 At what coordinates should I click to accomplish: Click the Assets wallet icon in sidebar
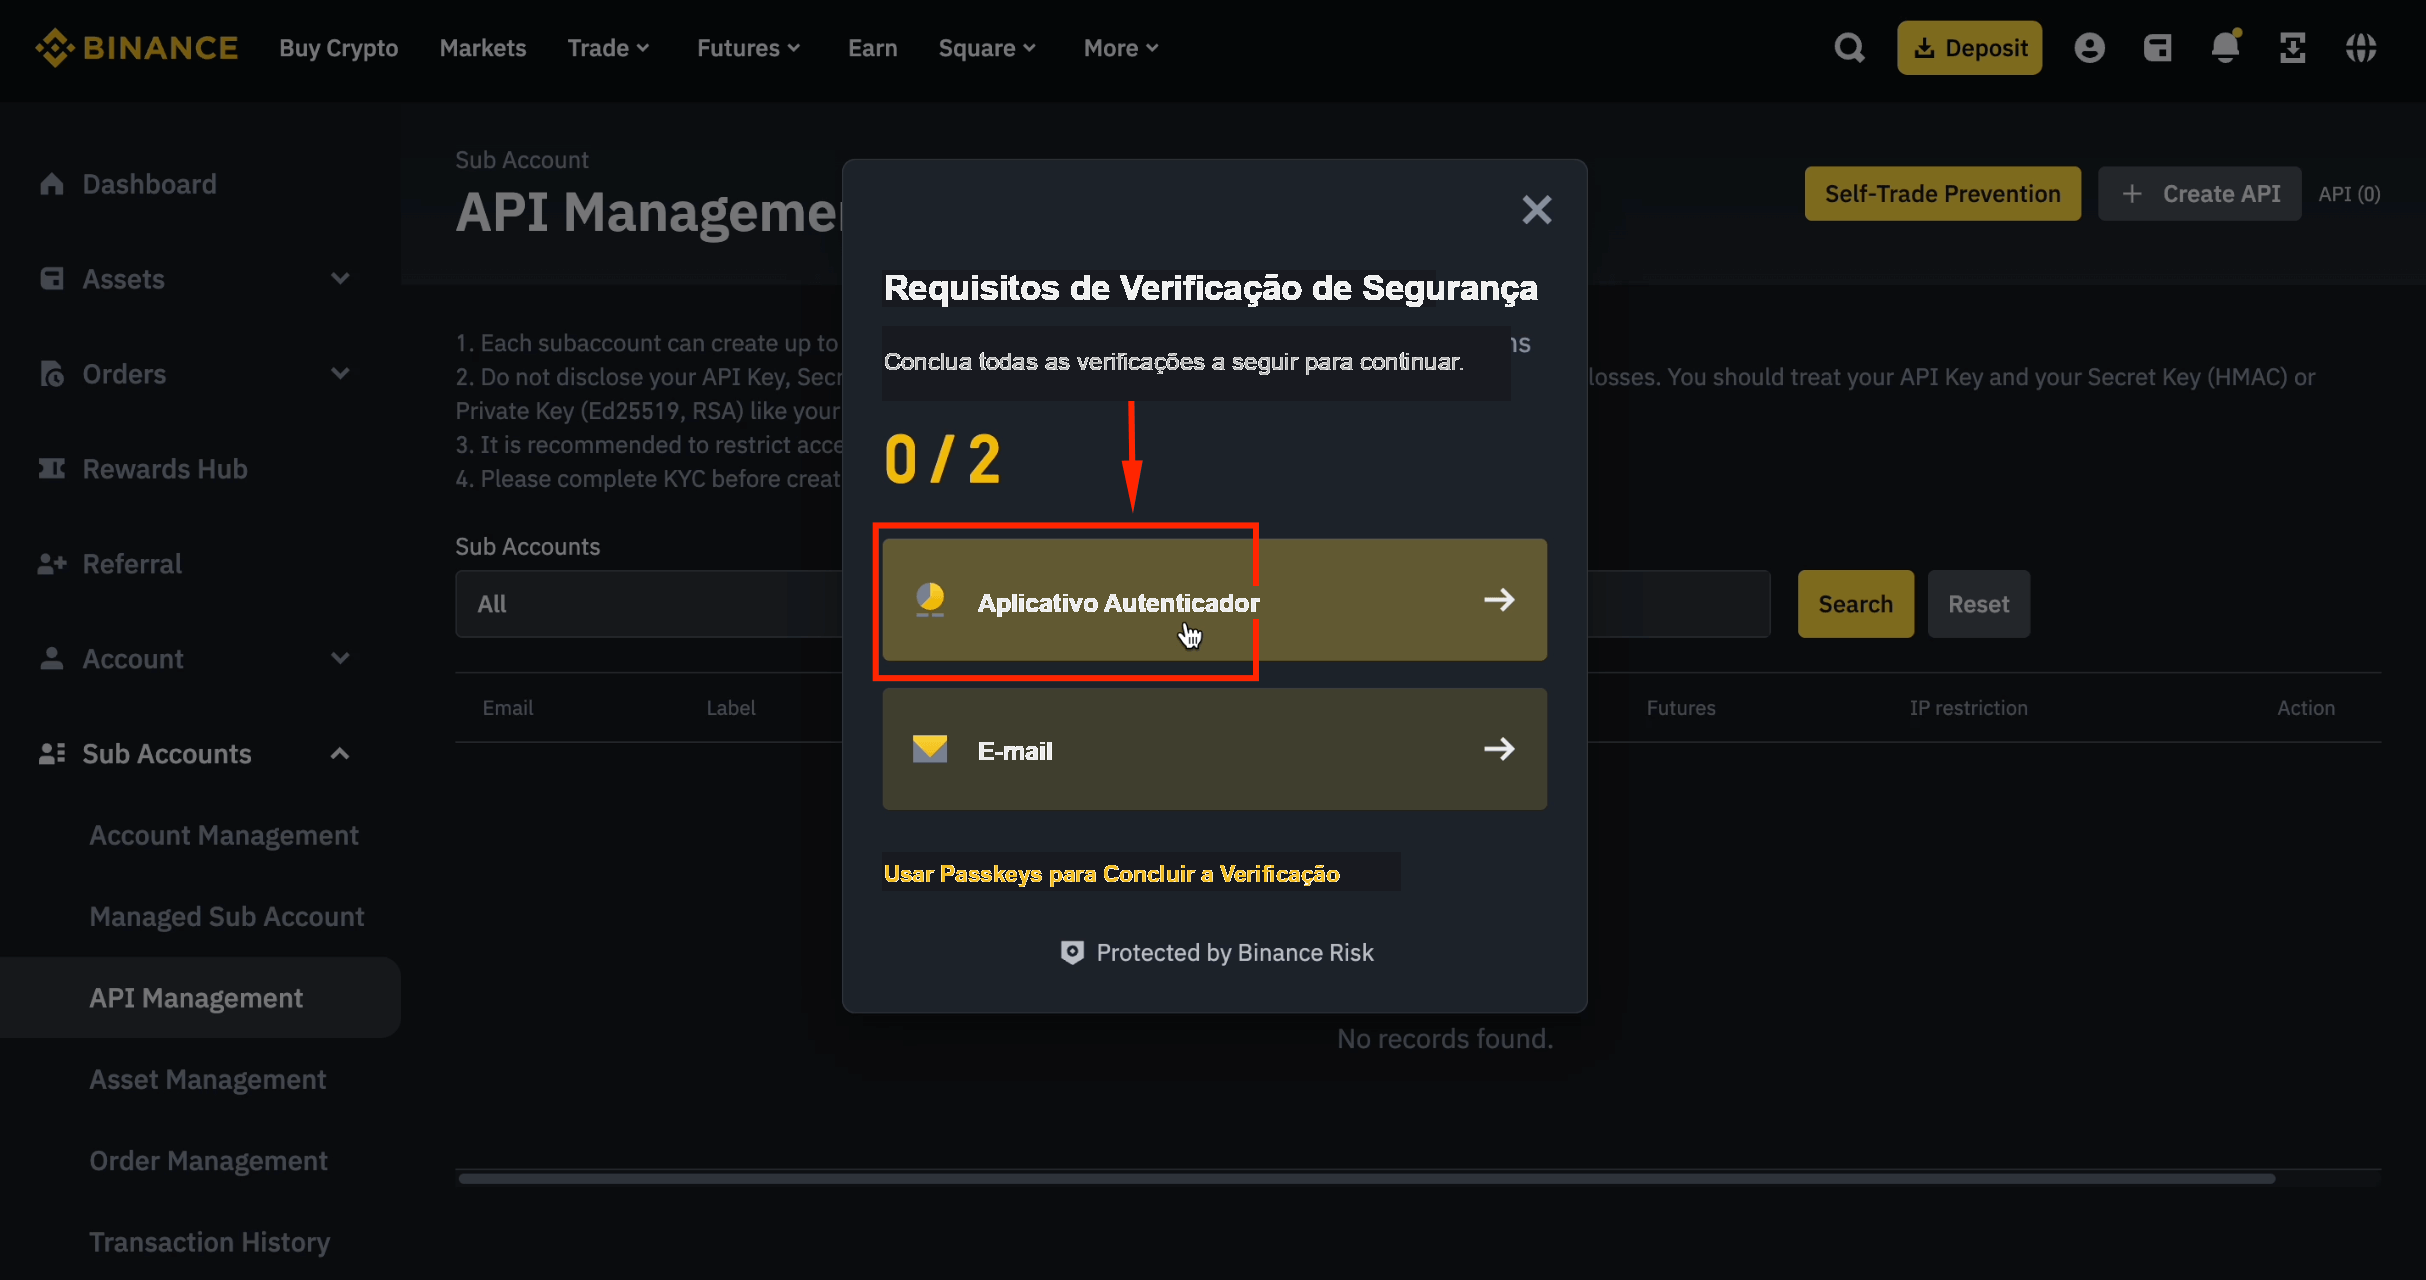pyautogui.click(x=52, y=279)
